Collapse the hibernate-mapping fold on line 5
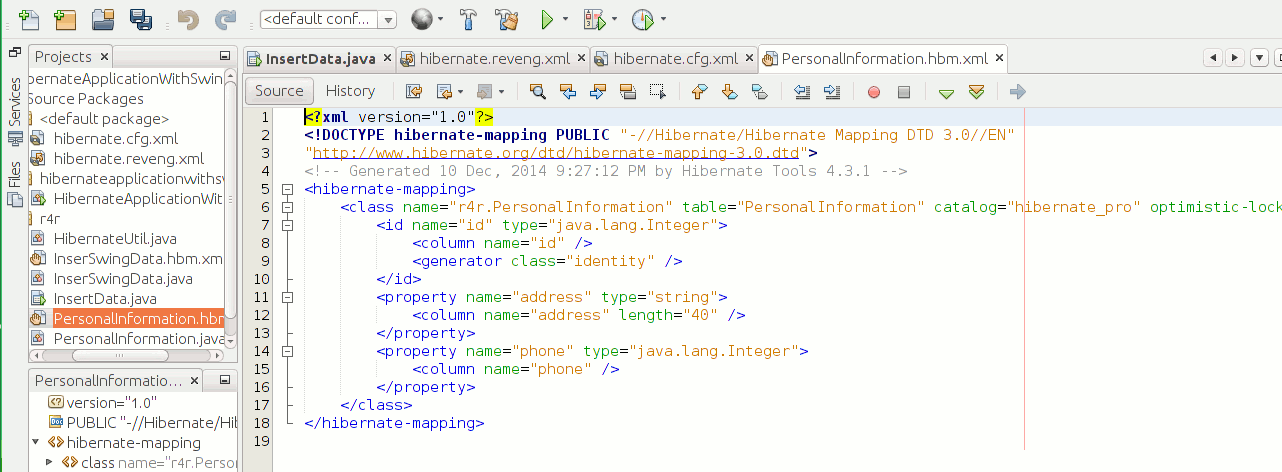1282x472 pixels. point(287,189)
